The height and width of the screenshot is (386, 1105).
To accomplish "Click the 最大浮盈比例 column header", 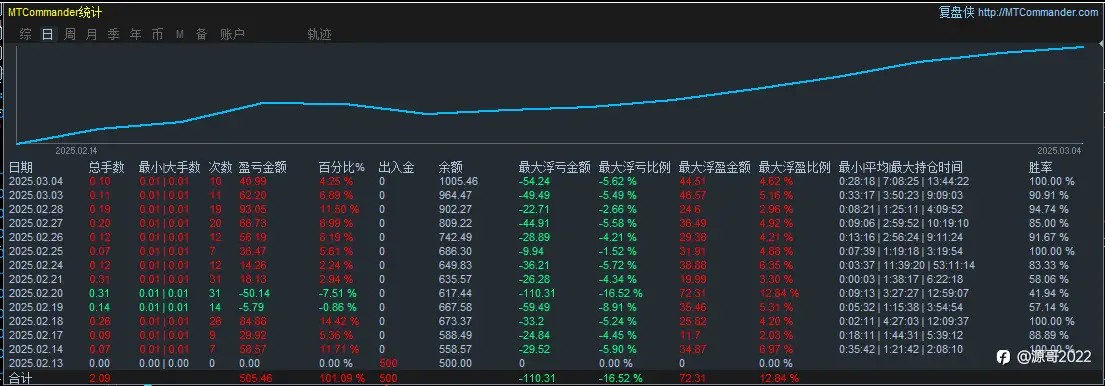I will coord(795,168).
